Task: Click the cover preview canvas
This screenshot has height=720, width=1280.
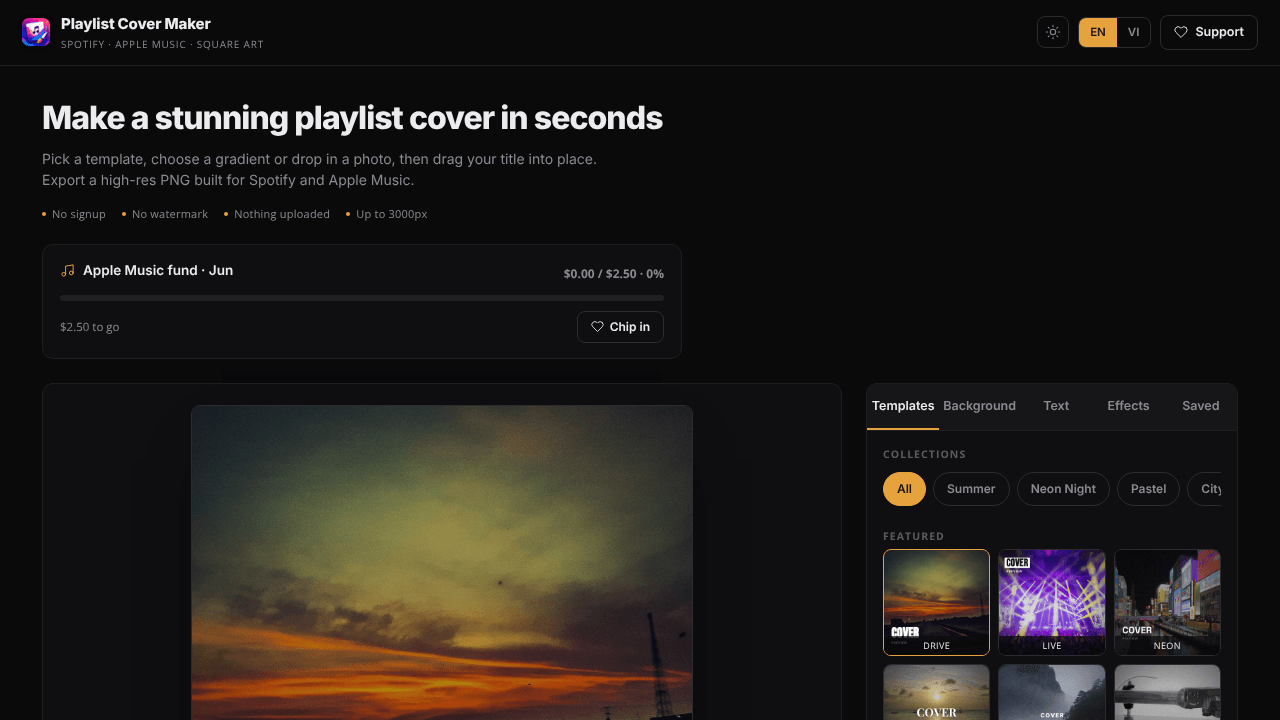Action: point(442,562)
